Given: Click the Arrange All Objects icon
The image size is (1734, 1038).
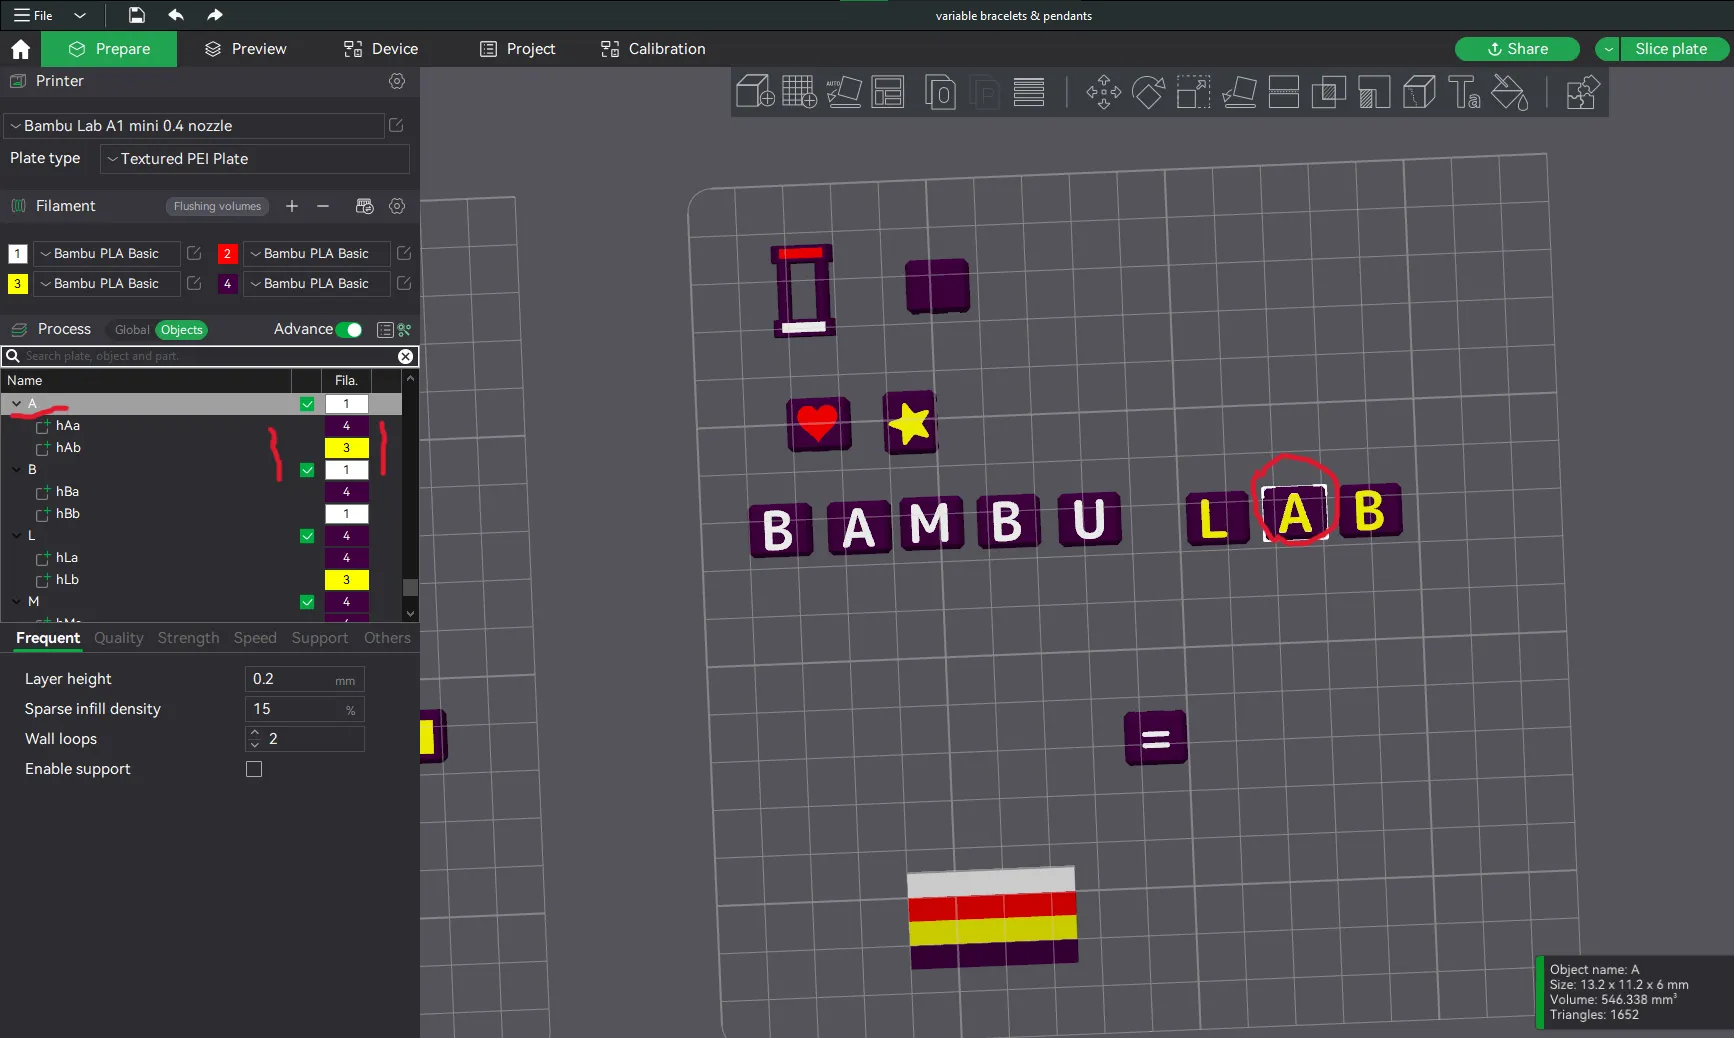Looking at the screenshot, I should 888,92.
